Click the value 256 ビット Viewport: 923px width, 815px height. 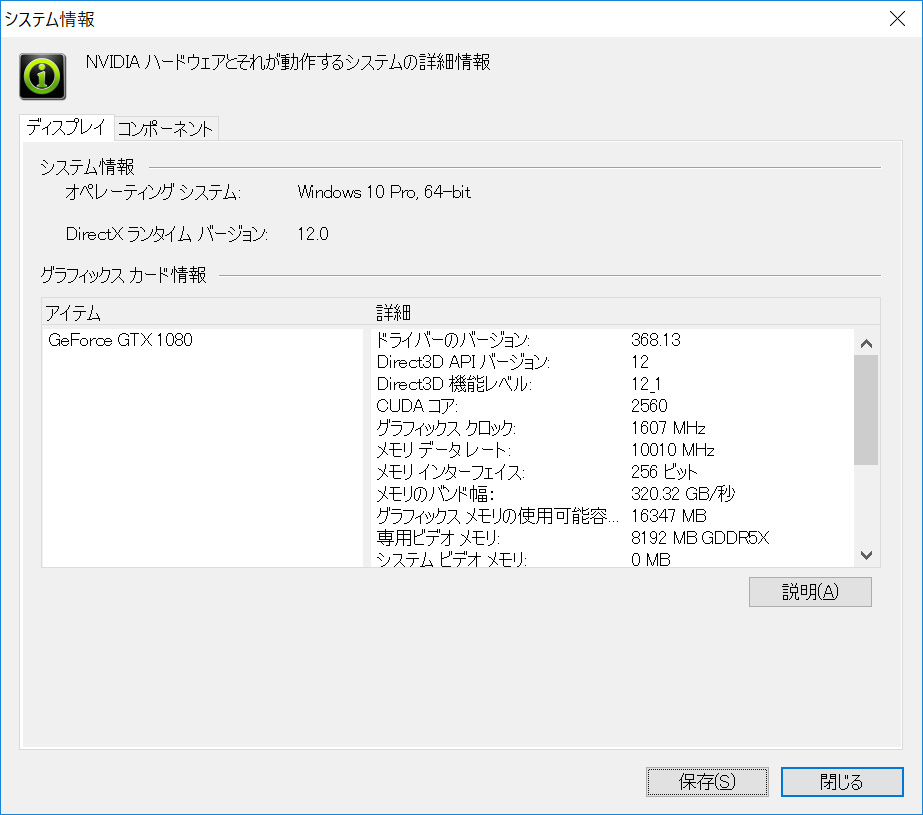(664, 472)
